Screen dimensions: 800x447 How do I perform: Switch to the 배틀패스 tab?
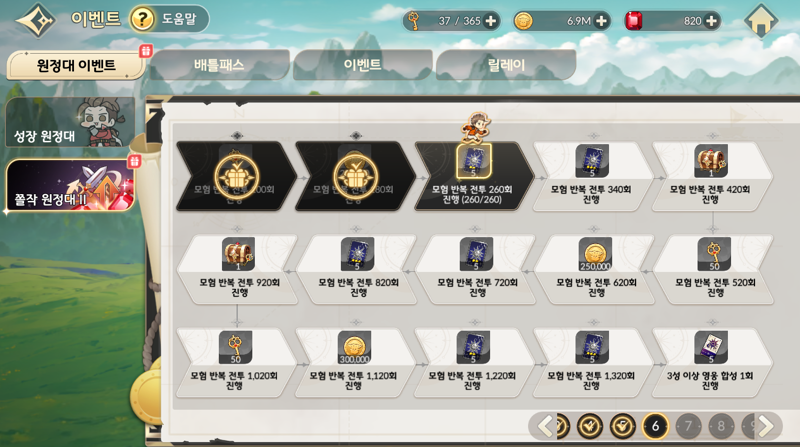(x=219, y=65)
